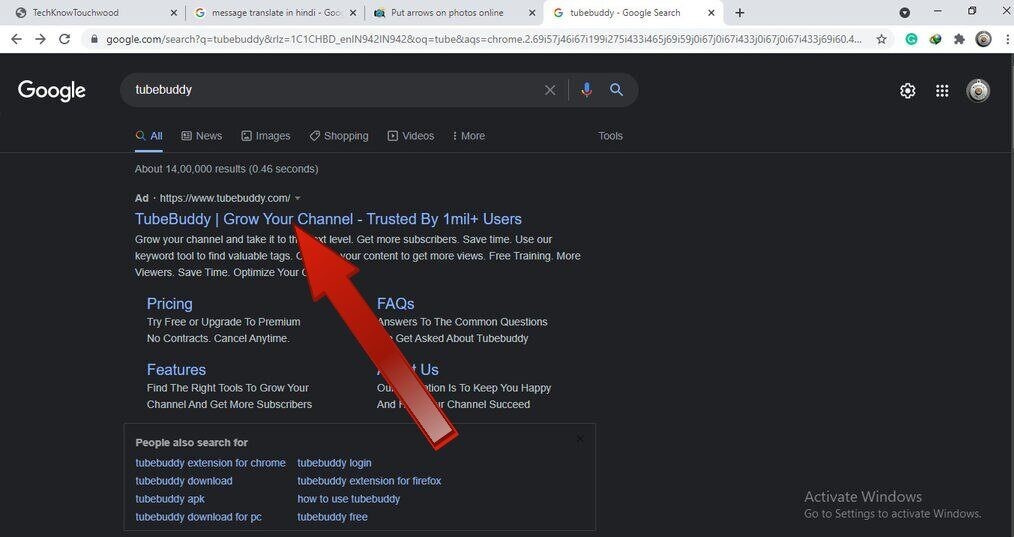
Task: Select the Images results tab
Action: 266,136
